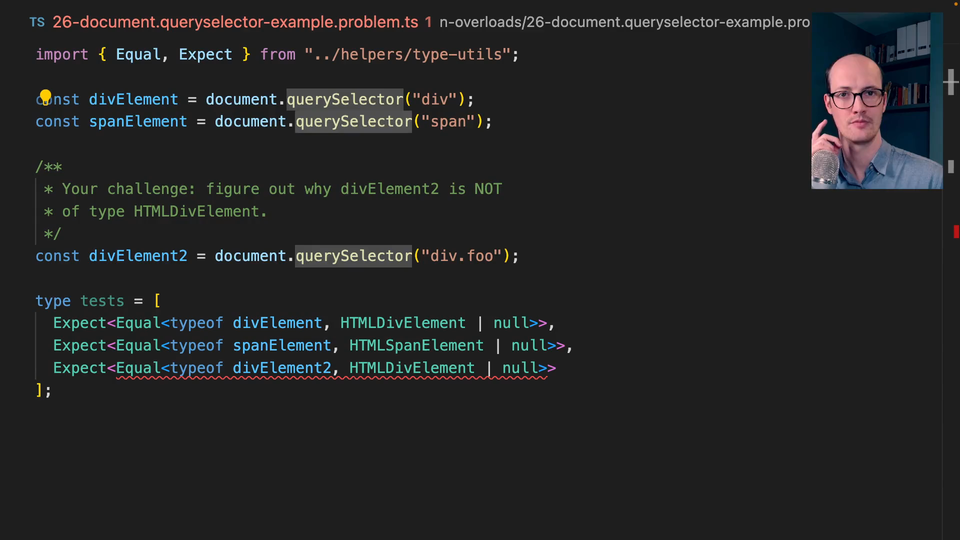
Task: Click HTMLSpanElement in the tests type
Action: pyautogui.click(x=416, y=345)
